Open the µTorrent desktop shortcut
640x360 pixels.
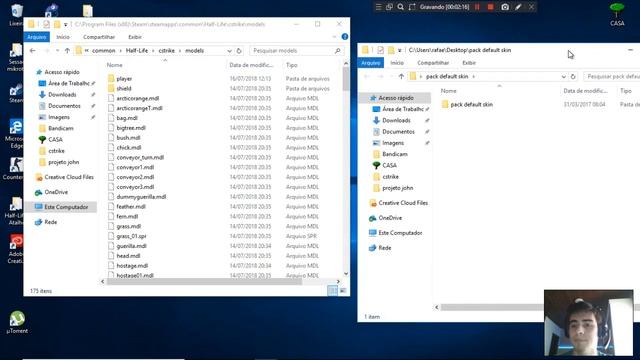pyautogui.click(x=17, y=322)
